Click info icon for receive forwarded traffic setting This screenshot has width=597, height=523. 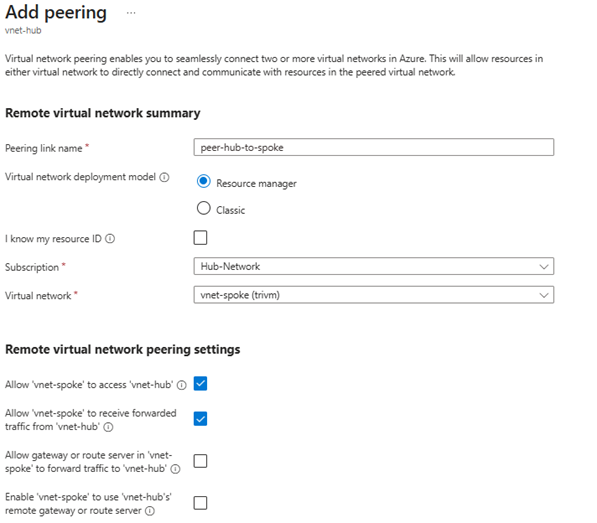(109, 427)
